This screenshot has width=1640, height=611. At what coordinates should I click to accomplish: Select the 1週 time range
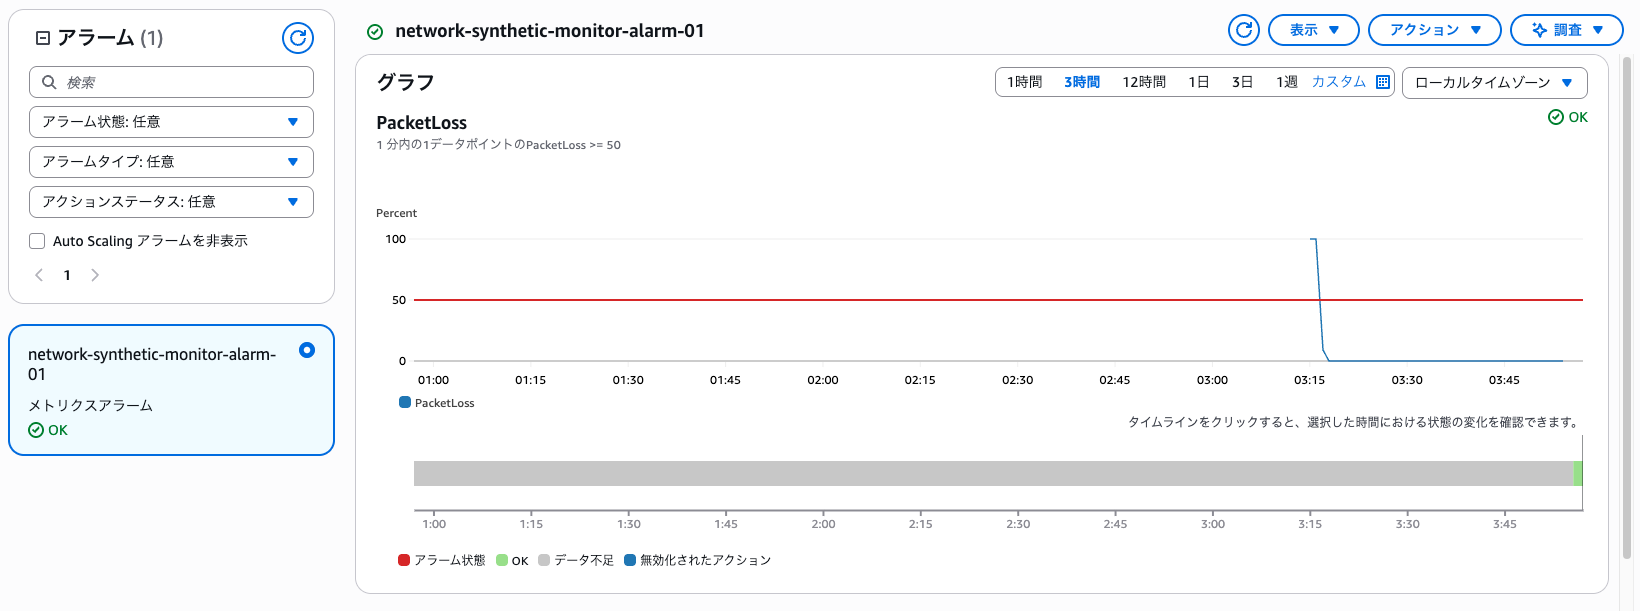click(1287, 82)
